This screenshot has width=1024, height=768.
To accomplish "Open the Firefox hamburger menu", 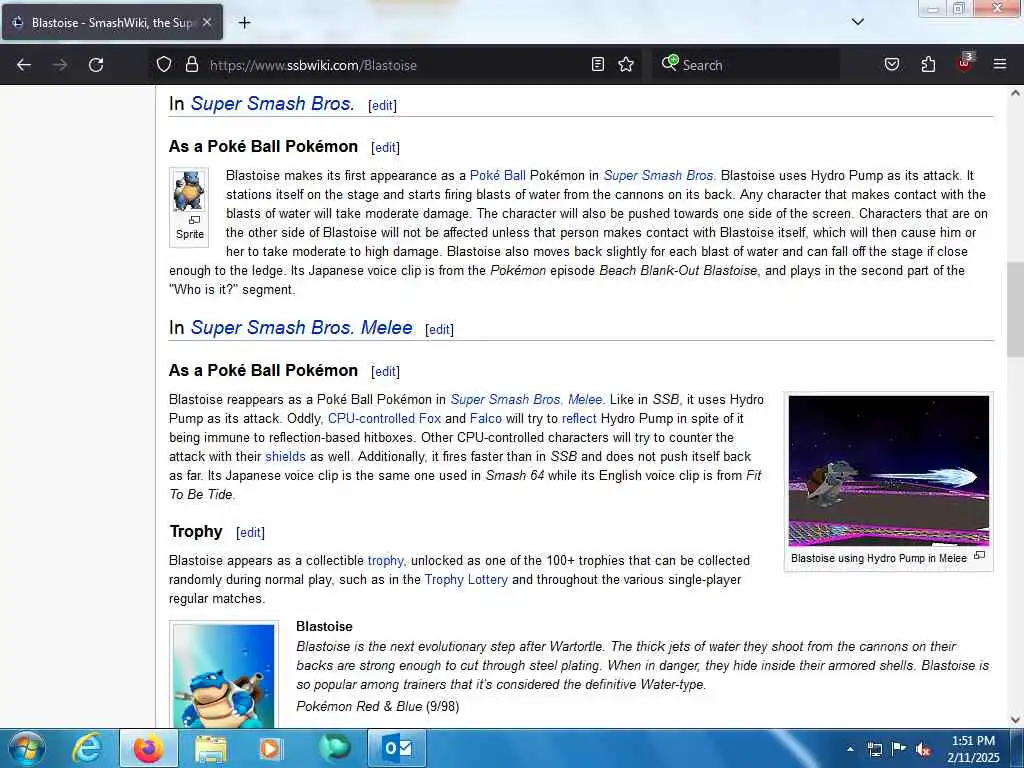I will tap(1000, 64).
